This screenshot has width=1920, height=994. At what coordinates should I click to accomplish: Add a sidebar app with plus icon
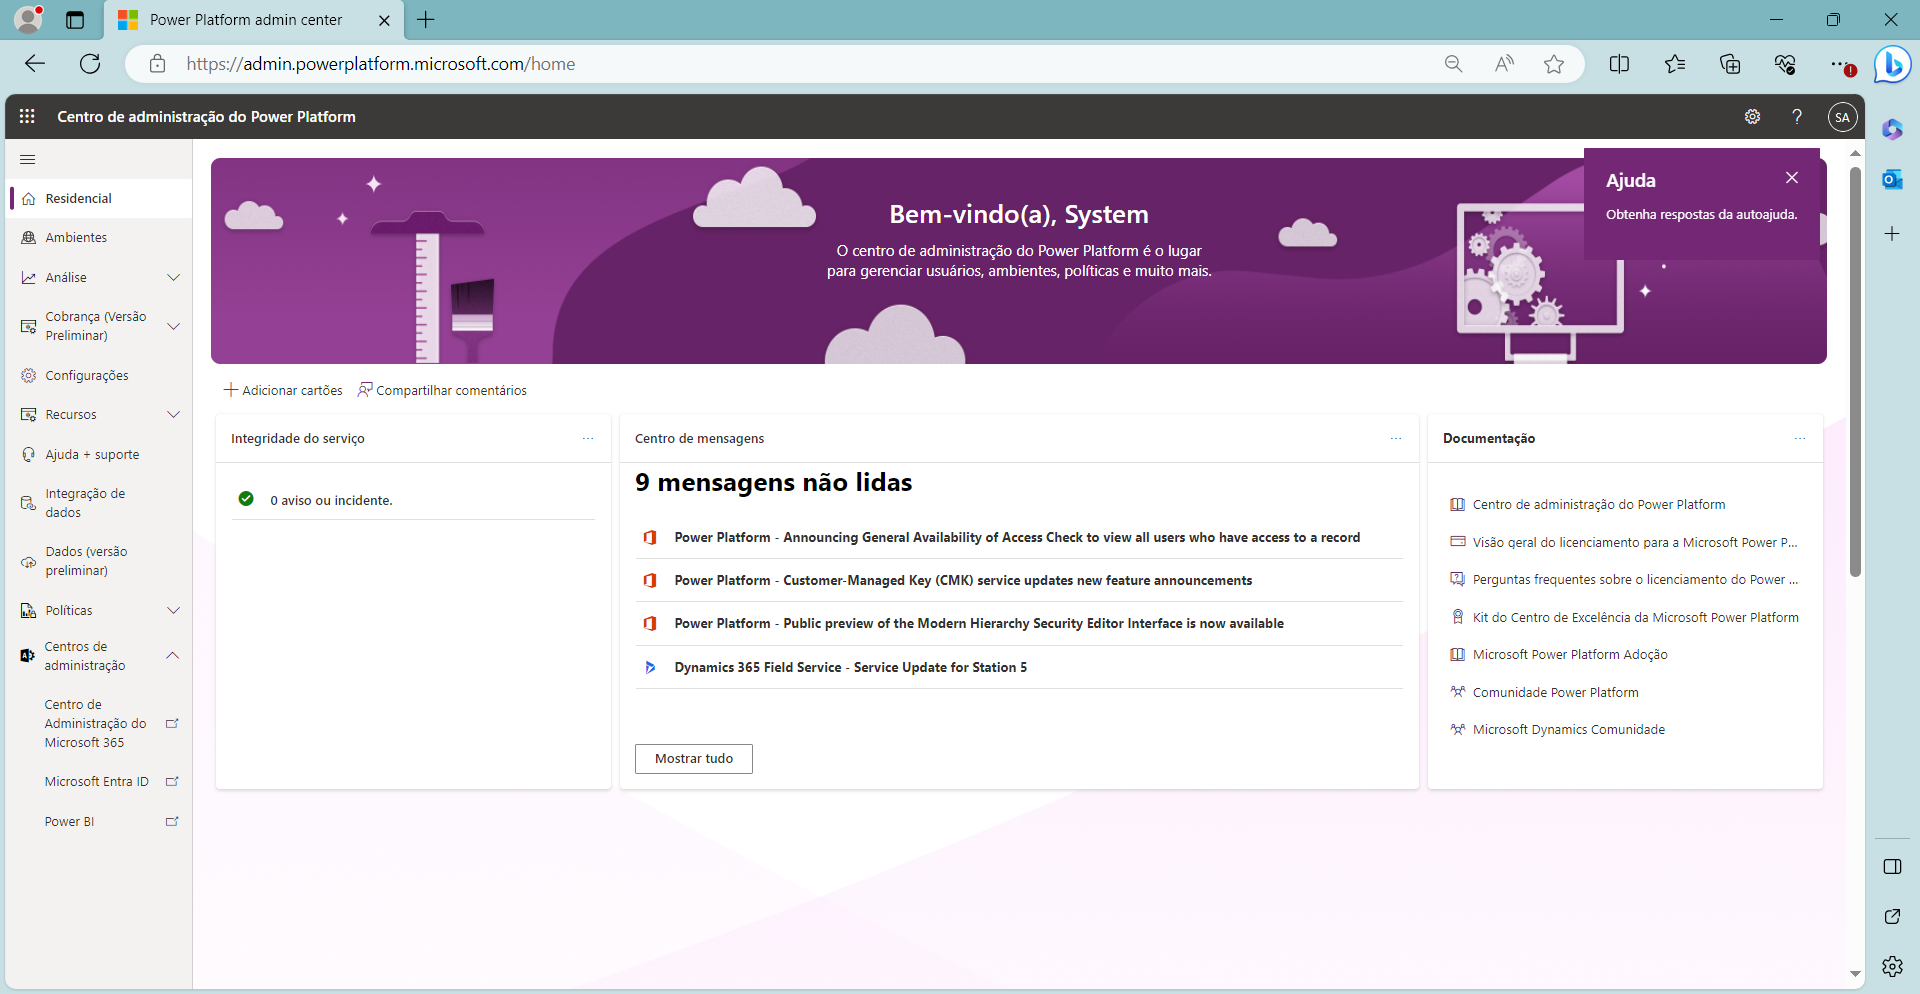(1892, 234)
